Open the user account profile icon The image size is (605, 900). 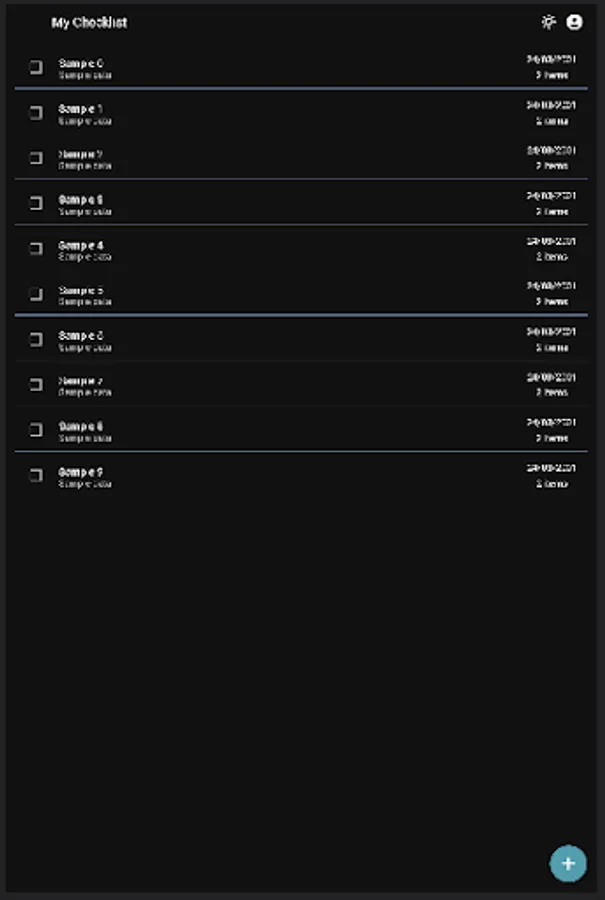coord(574,22)
